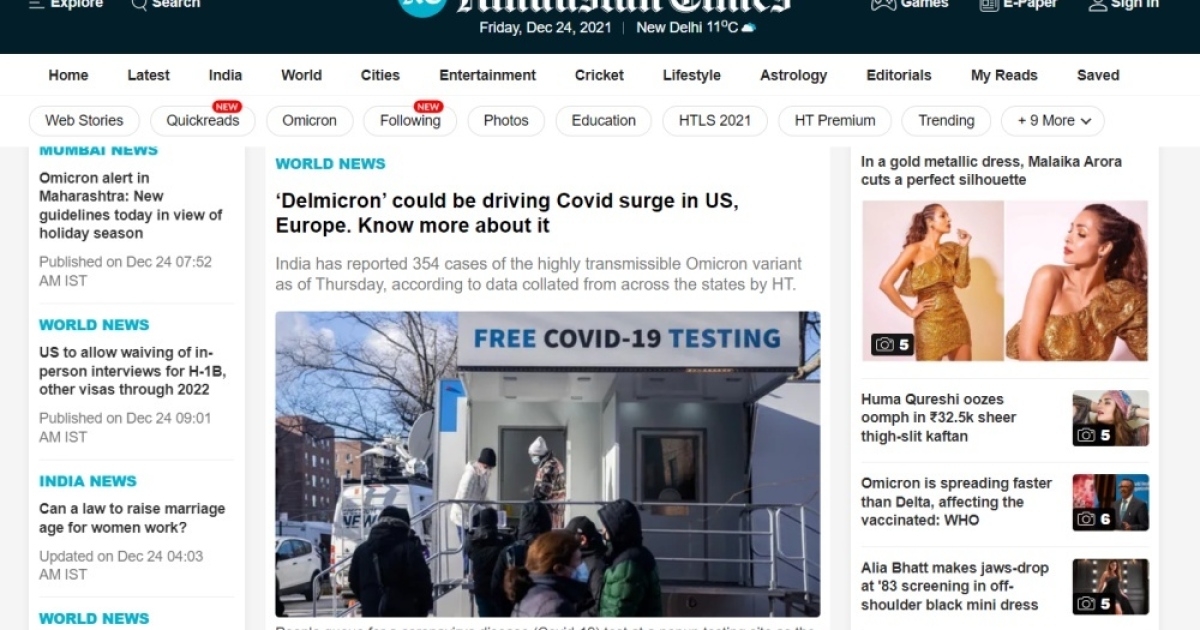The image size is (1200, 630).
Task: Open the marriage age law article
Action: point(132,518)
